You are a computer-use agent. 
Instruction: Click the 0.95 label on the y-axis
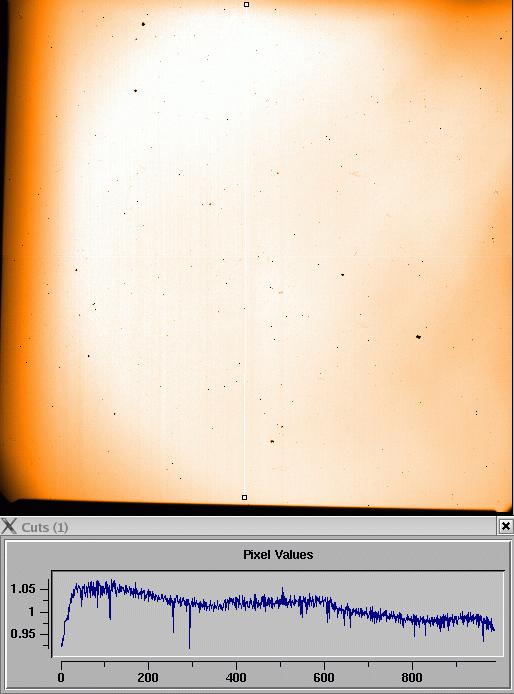click(23, 634)
